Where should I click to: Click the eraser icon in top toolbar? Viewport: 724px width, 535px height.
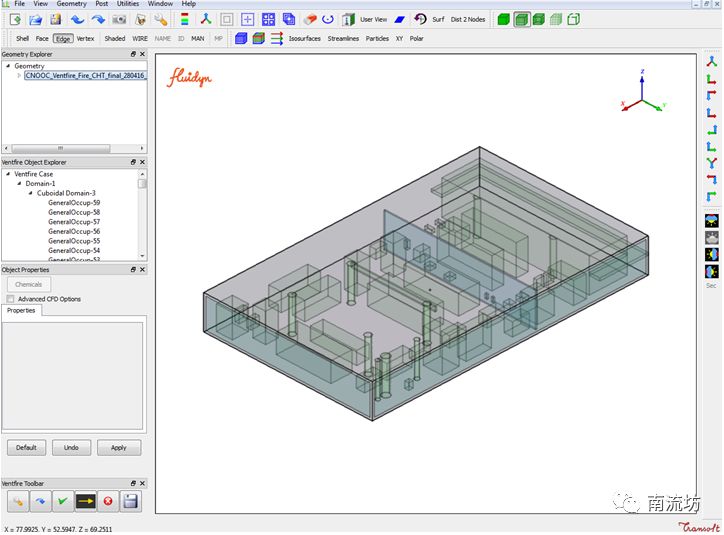[x=309, y=19]
